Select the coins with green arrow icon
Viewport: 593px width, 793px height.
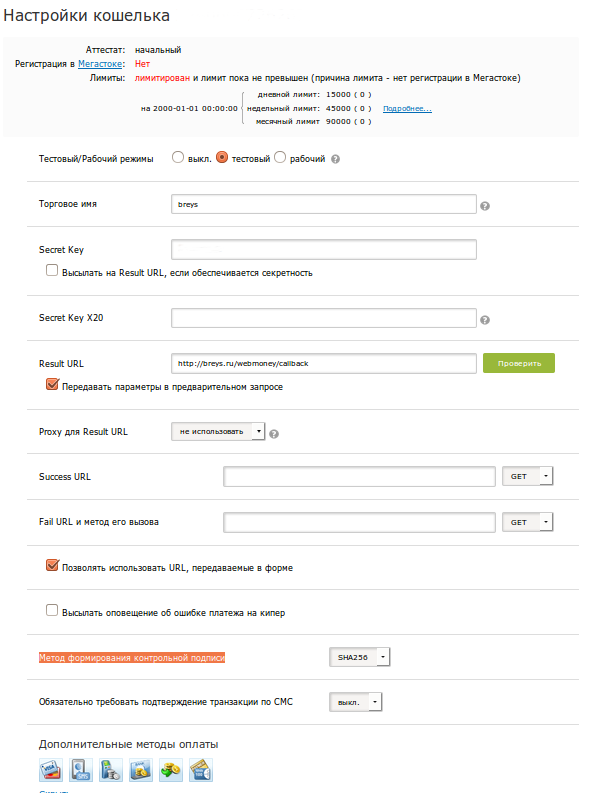170,770
